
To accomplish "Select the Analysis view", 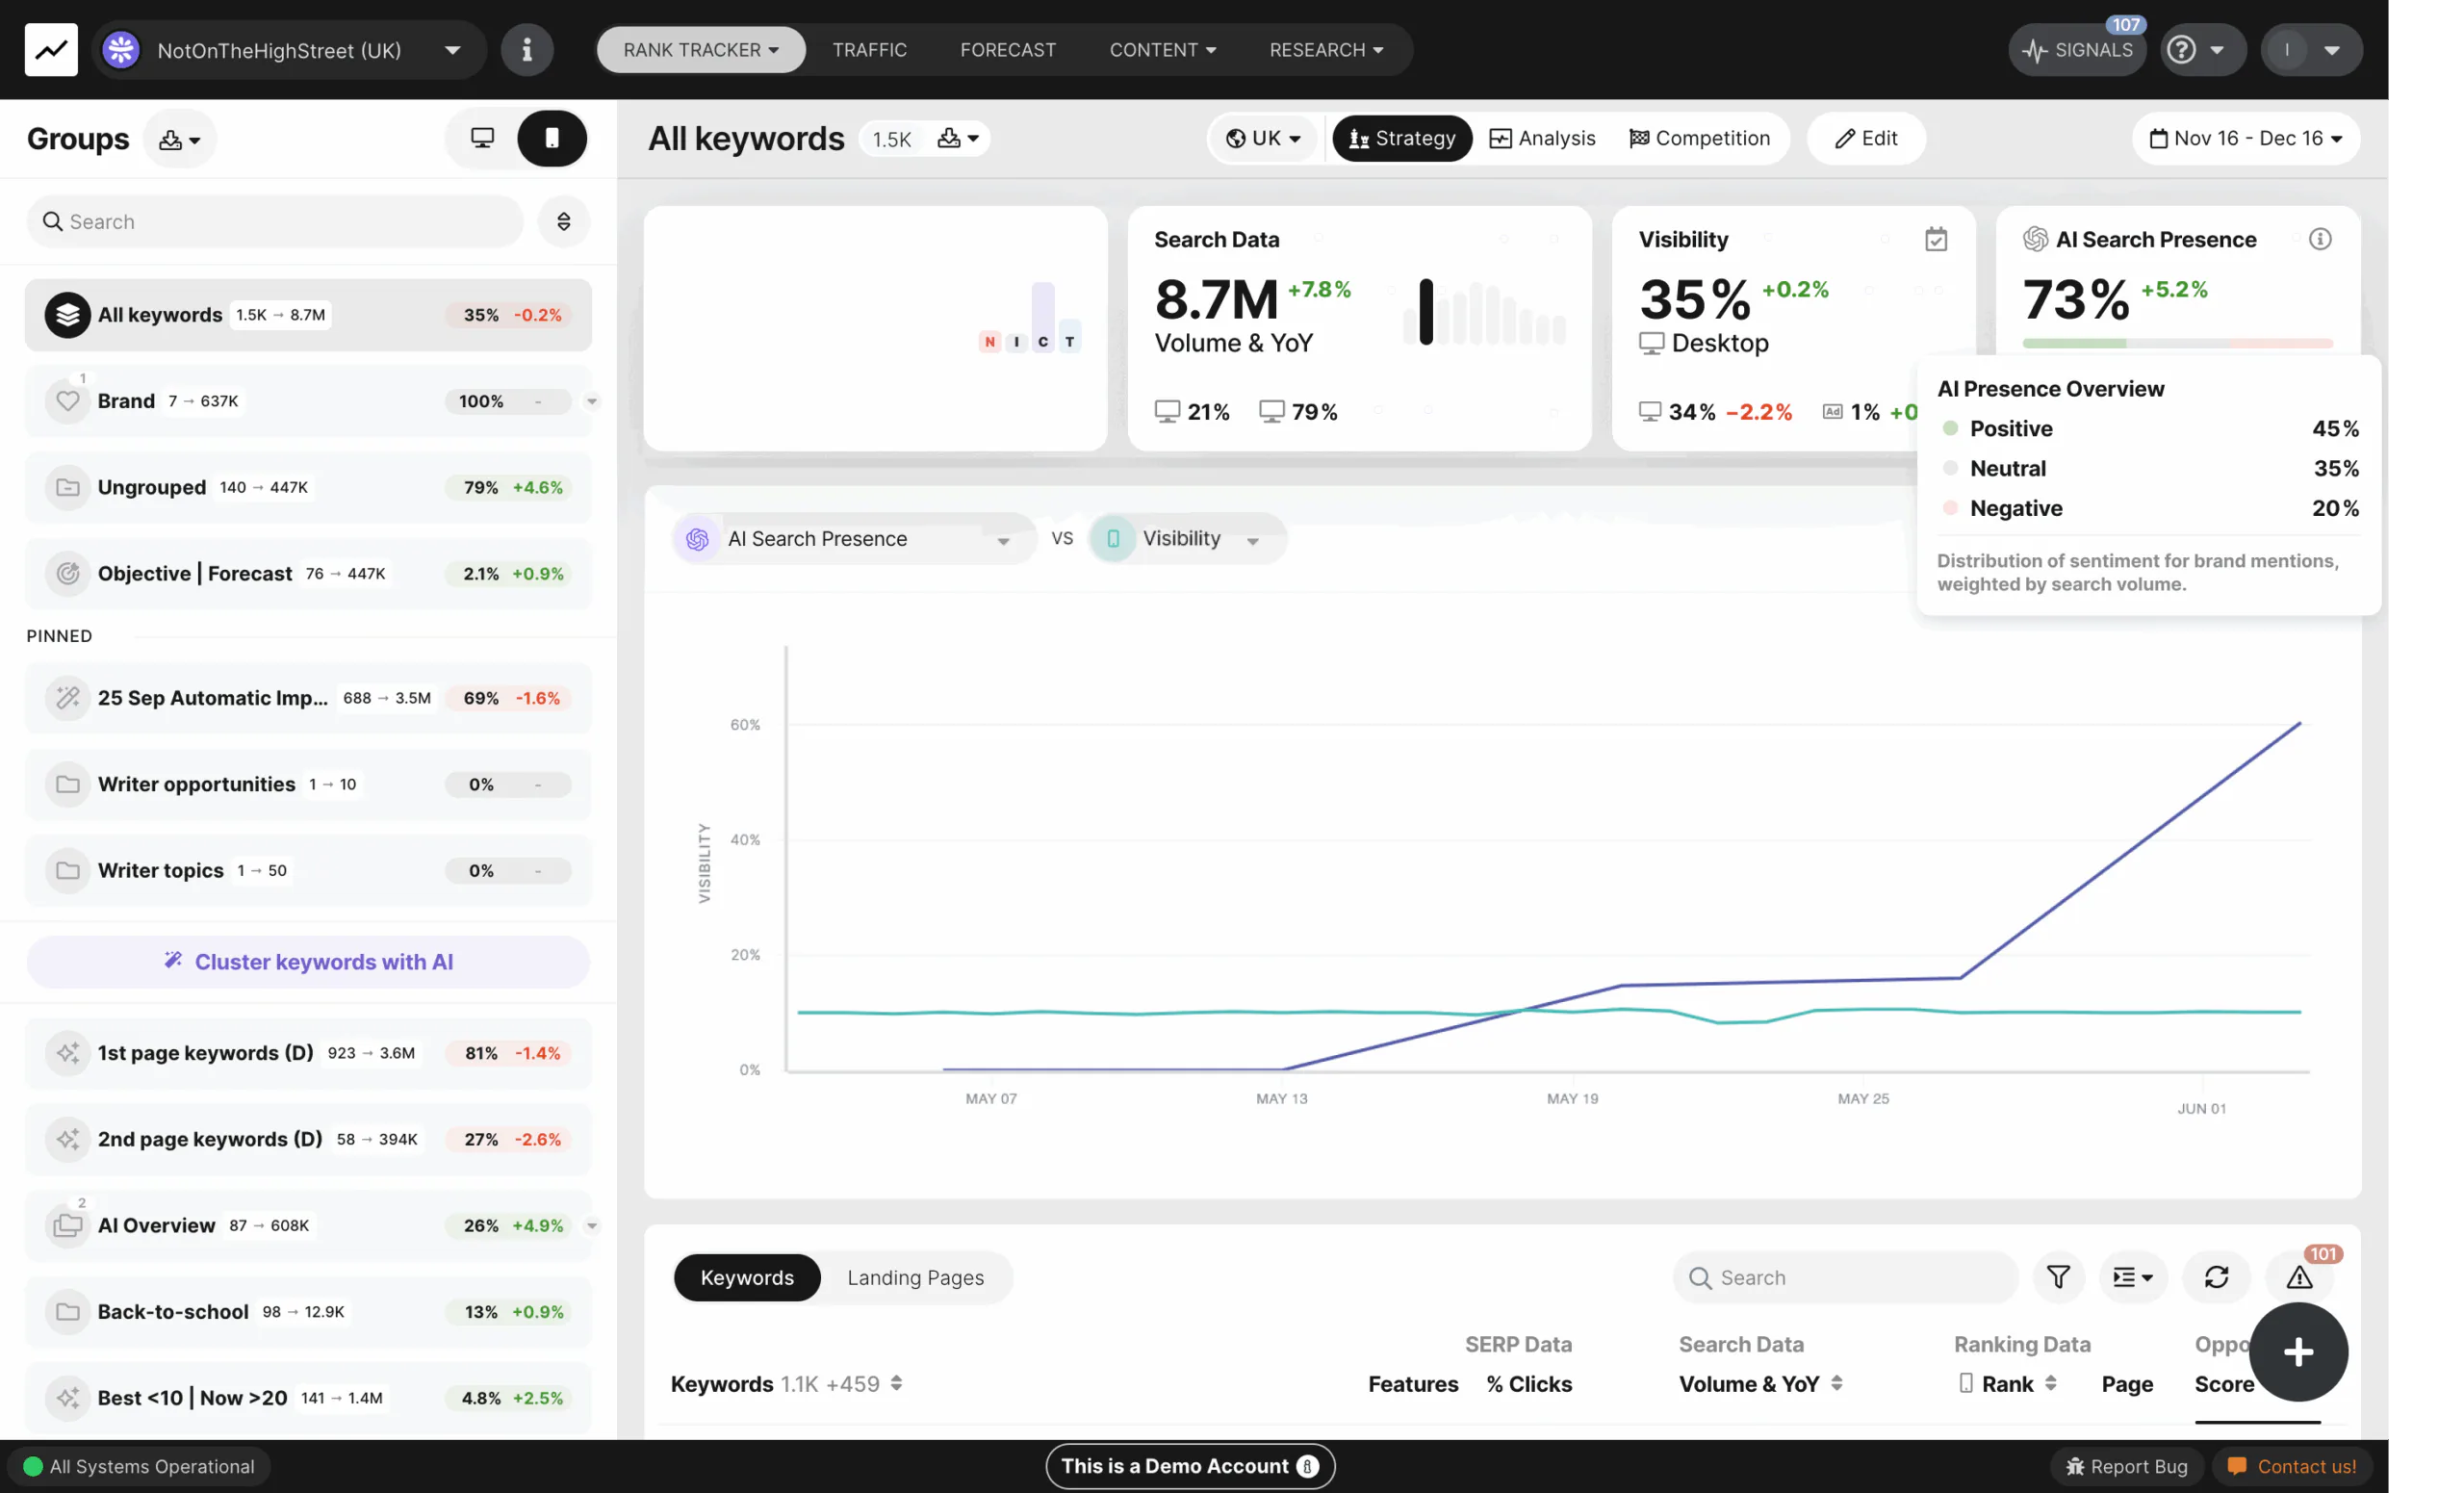I will 1542,138.
